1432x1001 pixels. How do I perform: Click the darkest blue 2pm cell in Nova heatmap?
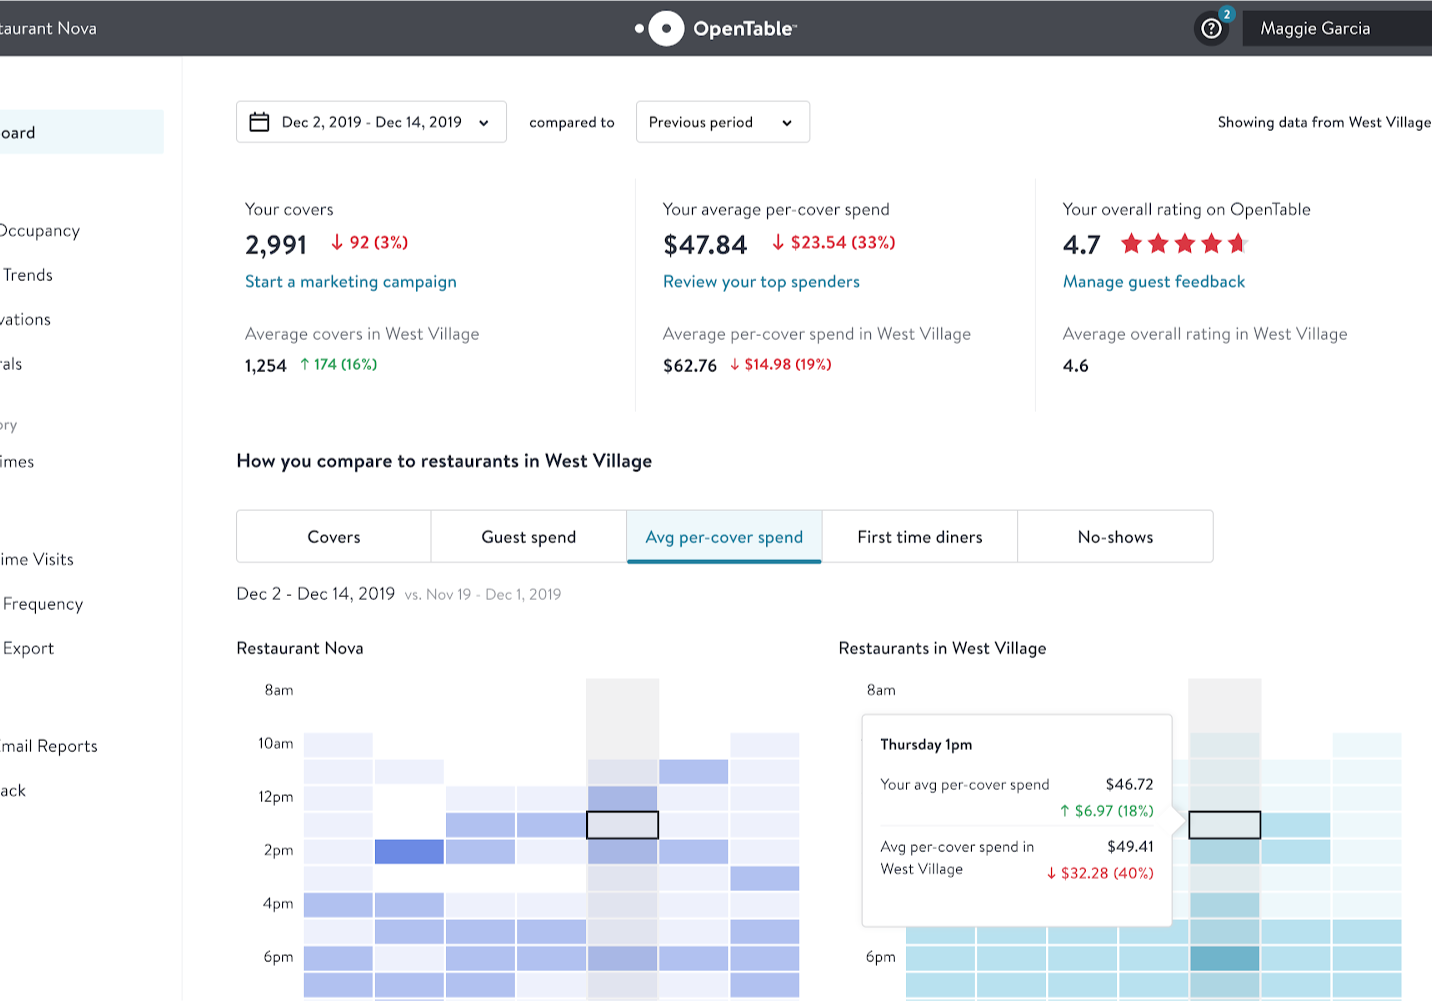(409, 852)
